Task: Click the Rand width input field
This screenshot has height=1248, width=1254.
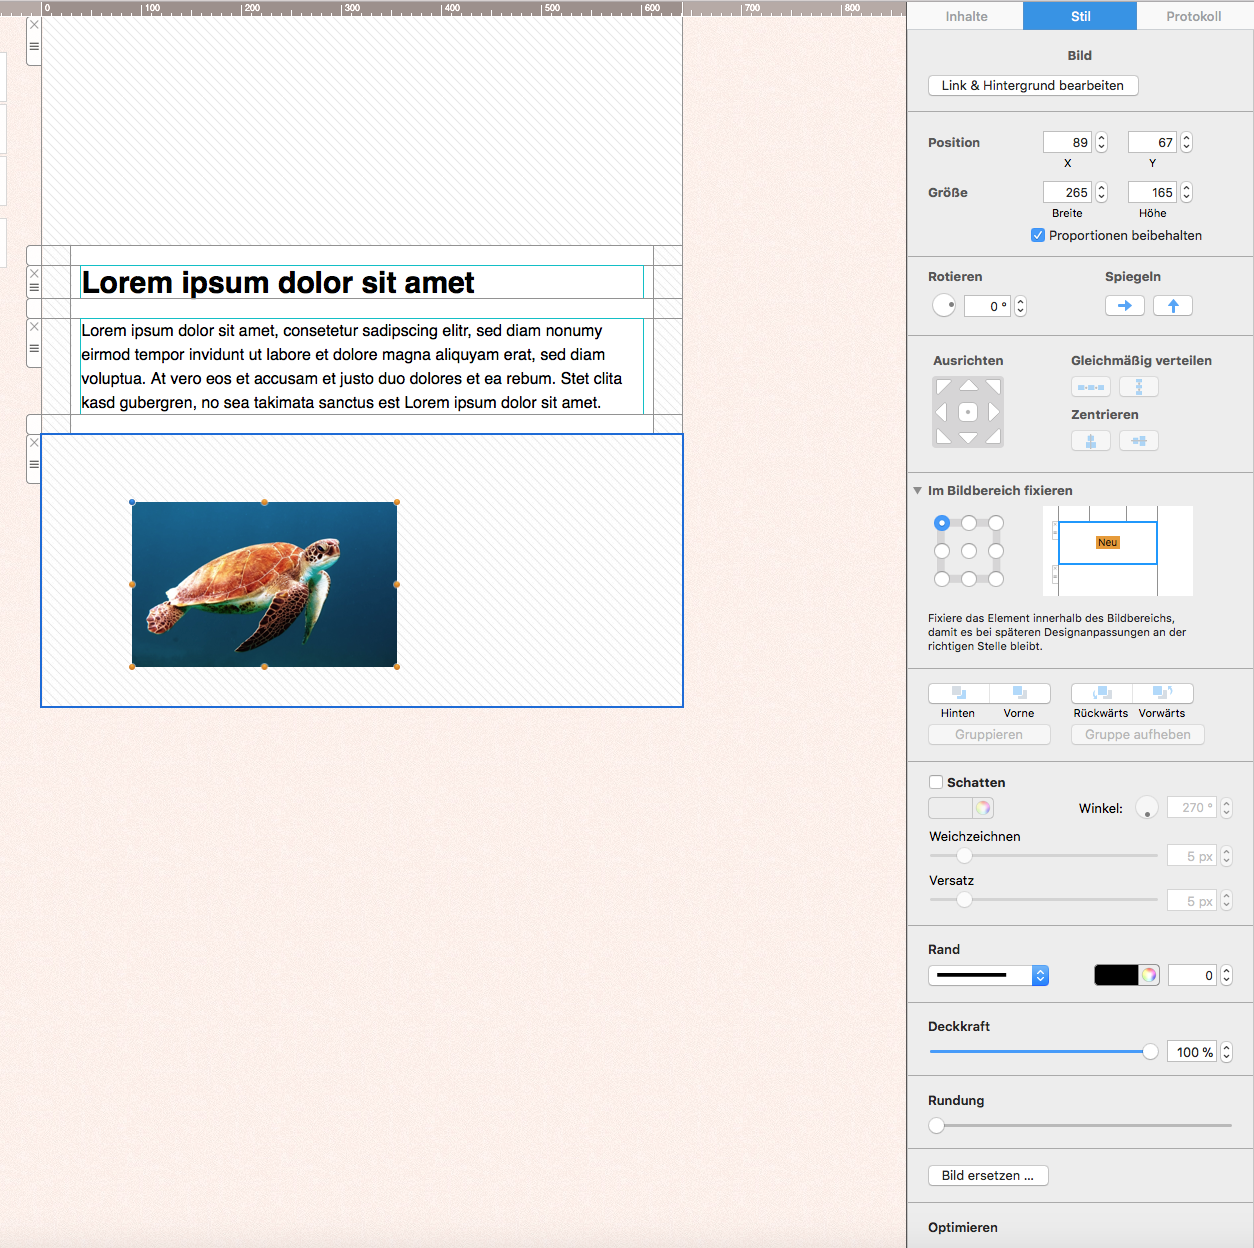Action: click(x=1192, y=975)
